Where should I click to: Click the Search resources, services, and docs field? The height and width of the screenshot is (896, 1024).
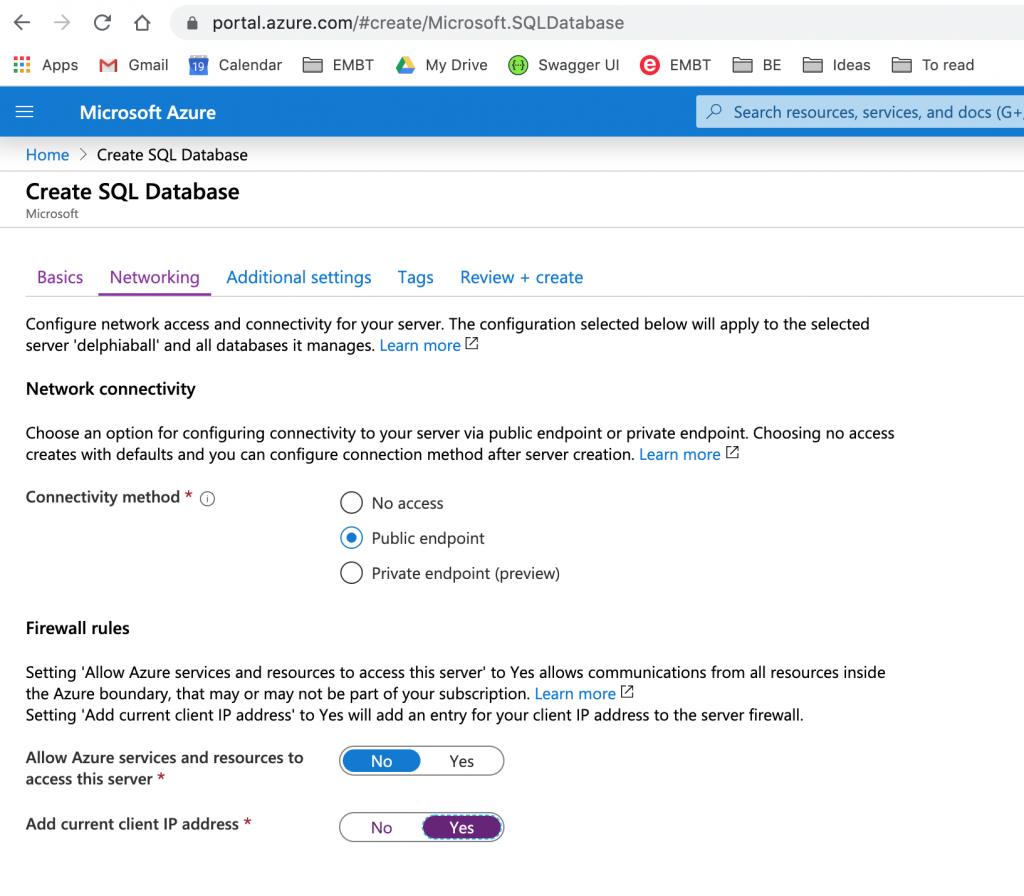coord(860,112)
